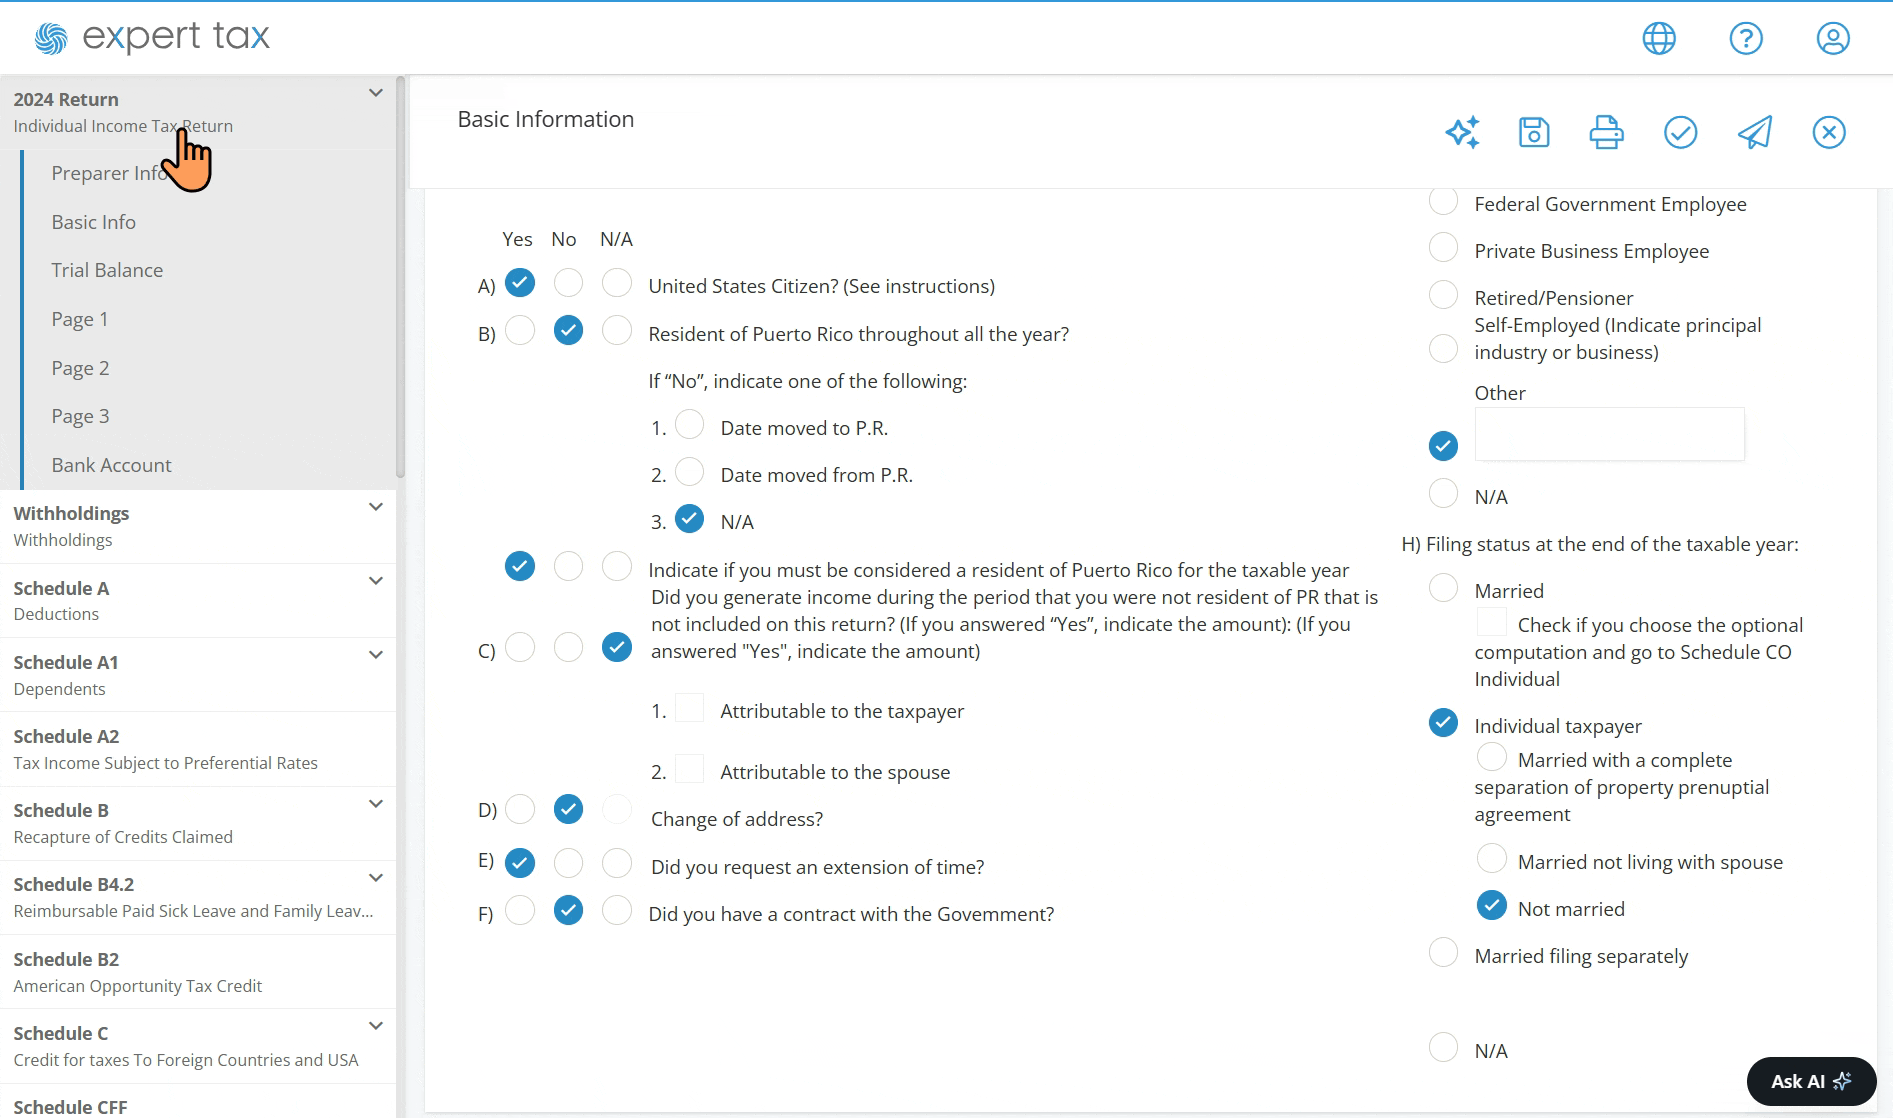
Task: Go to the Bank Account section
Action: (111, 465)
